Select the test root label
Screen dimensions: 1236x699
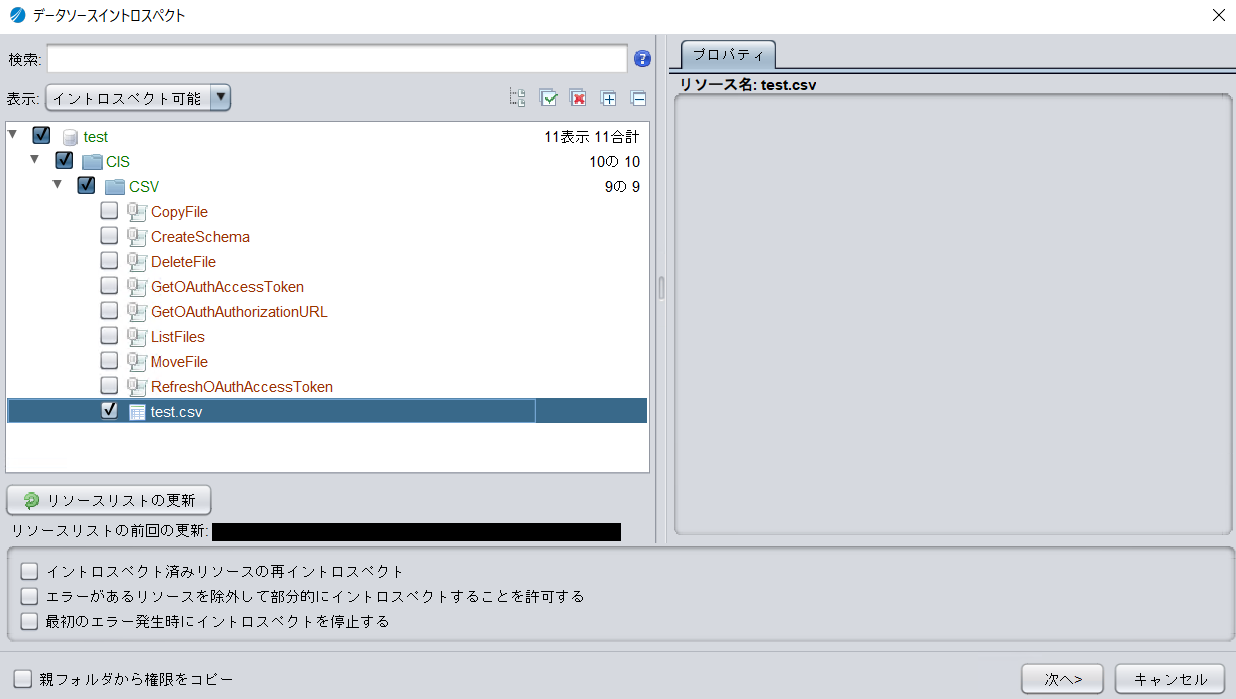[96, 137]
